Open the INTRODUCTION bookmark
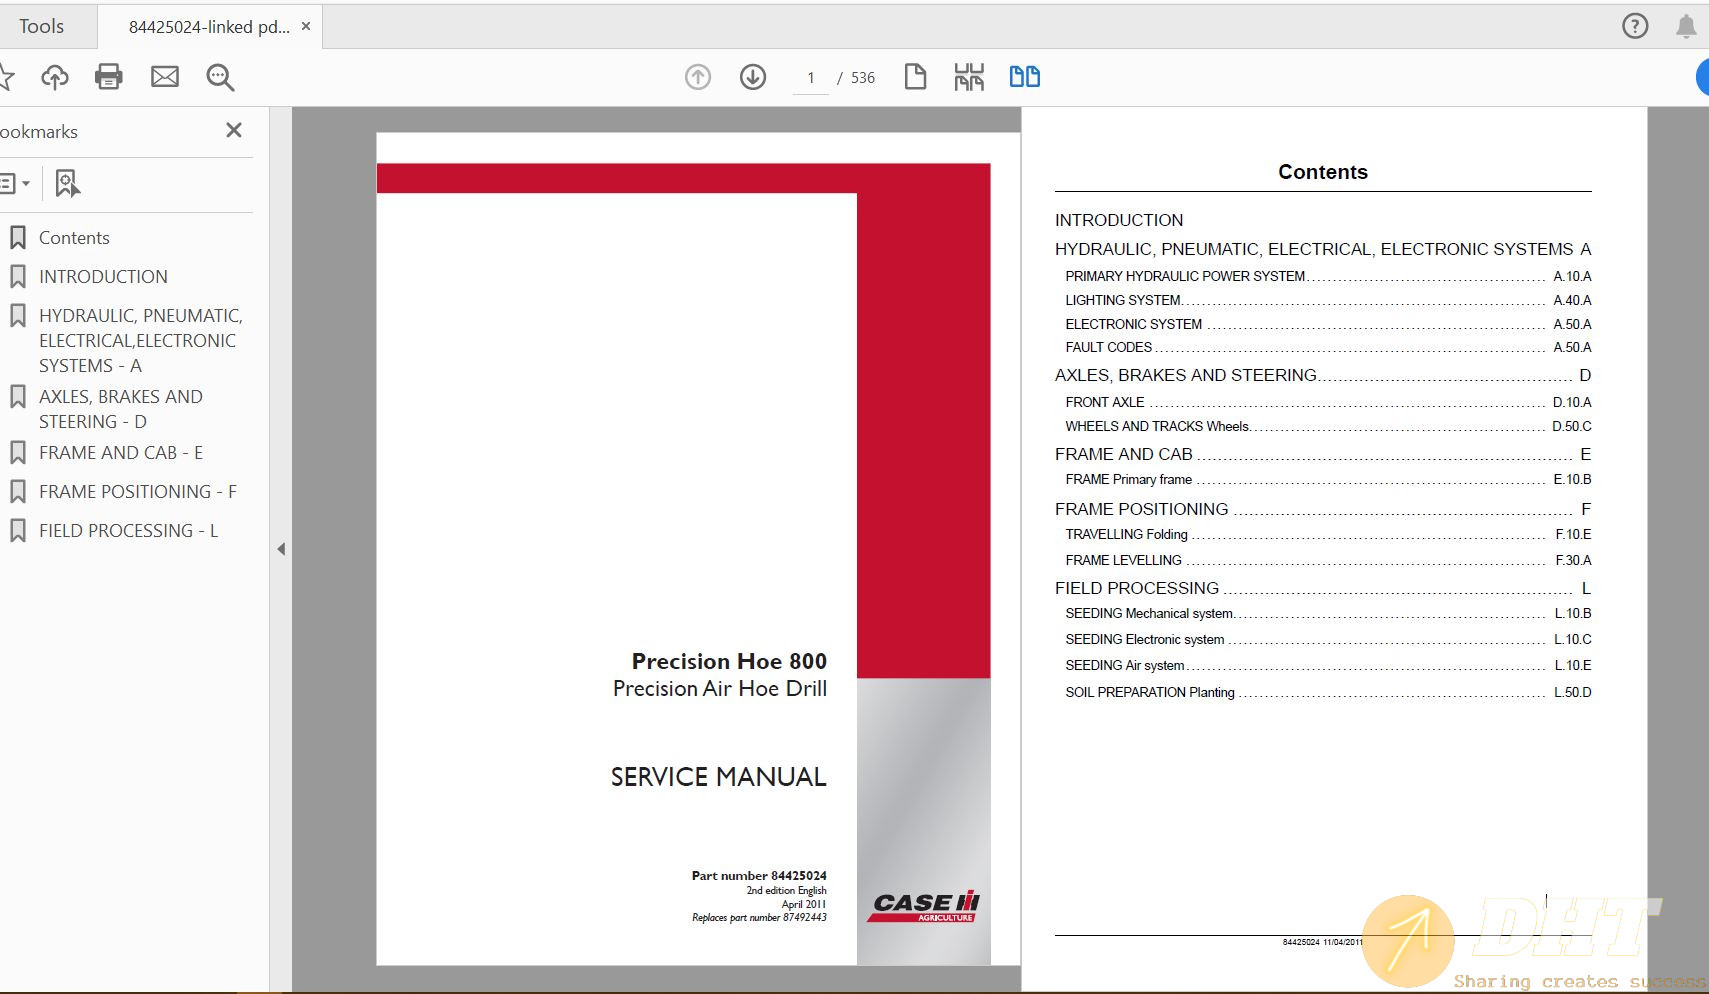 point(103,277)
